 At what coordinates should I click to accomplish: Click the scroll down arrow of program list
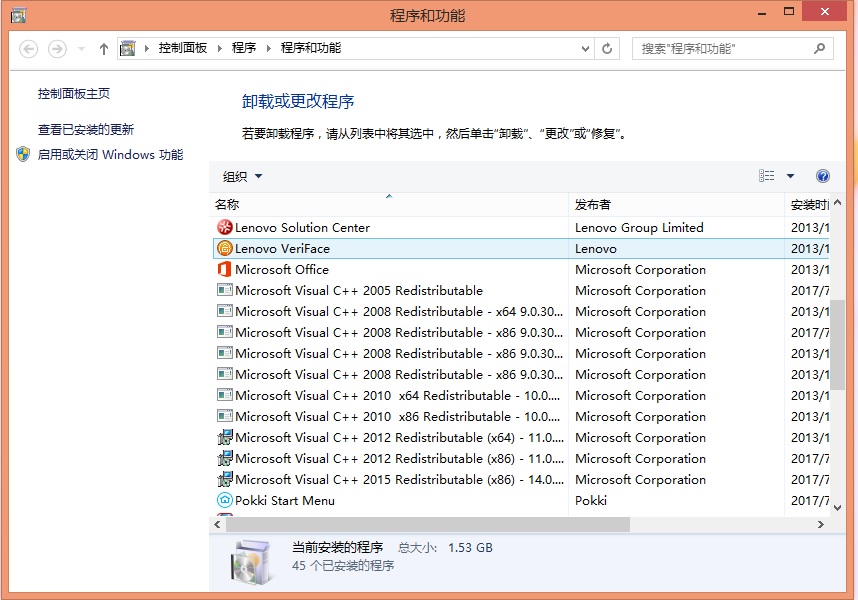(x=837, y=508)
